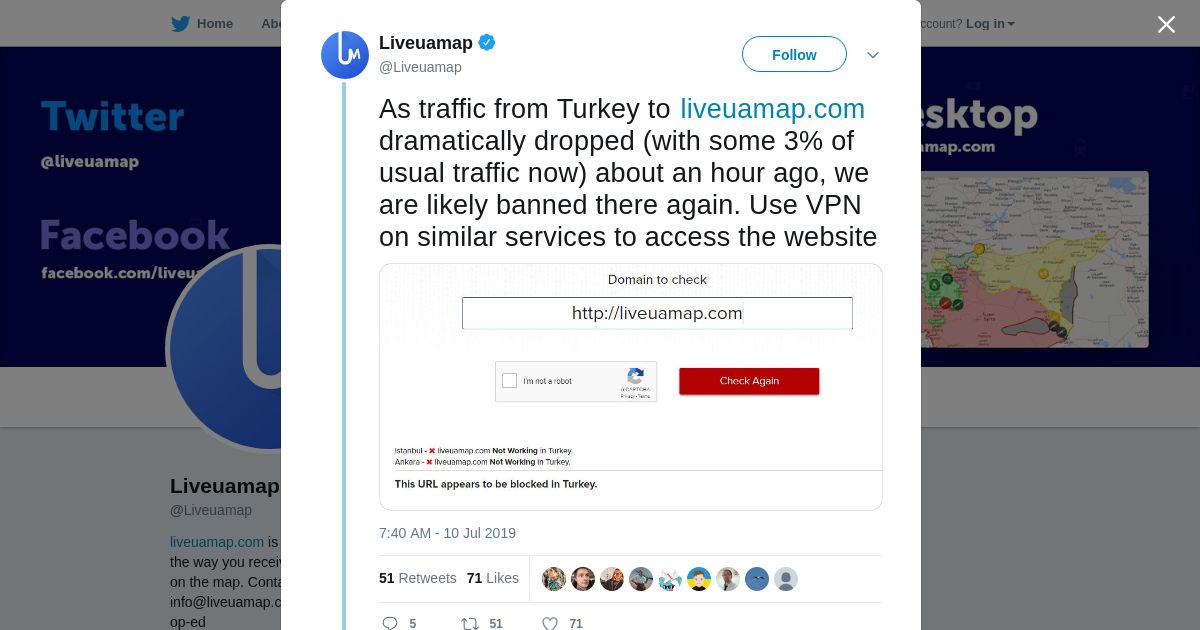Expand the tweet options chevron next to Follow
The height and width of the screenshot is (630, 1200).
click(x=873, y=55)
